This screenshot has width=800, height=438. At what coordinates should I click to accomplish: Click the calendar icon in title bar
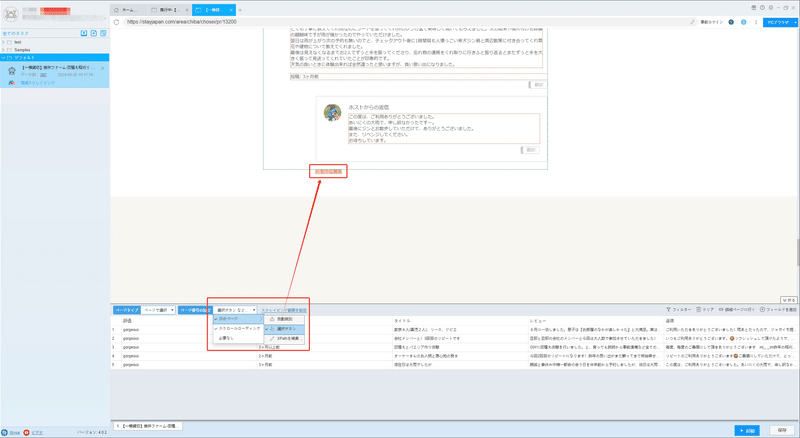(x=754, y=8)
